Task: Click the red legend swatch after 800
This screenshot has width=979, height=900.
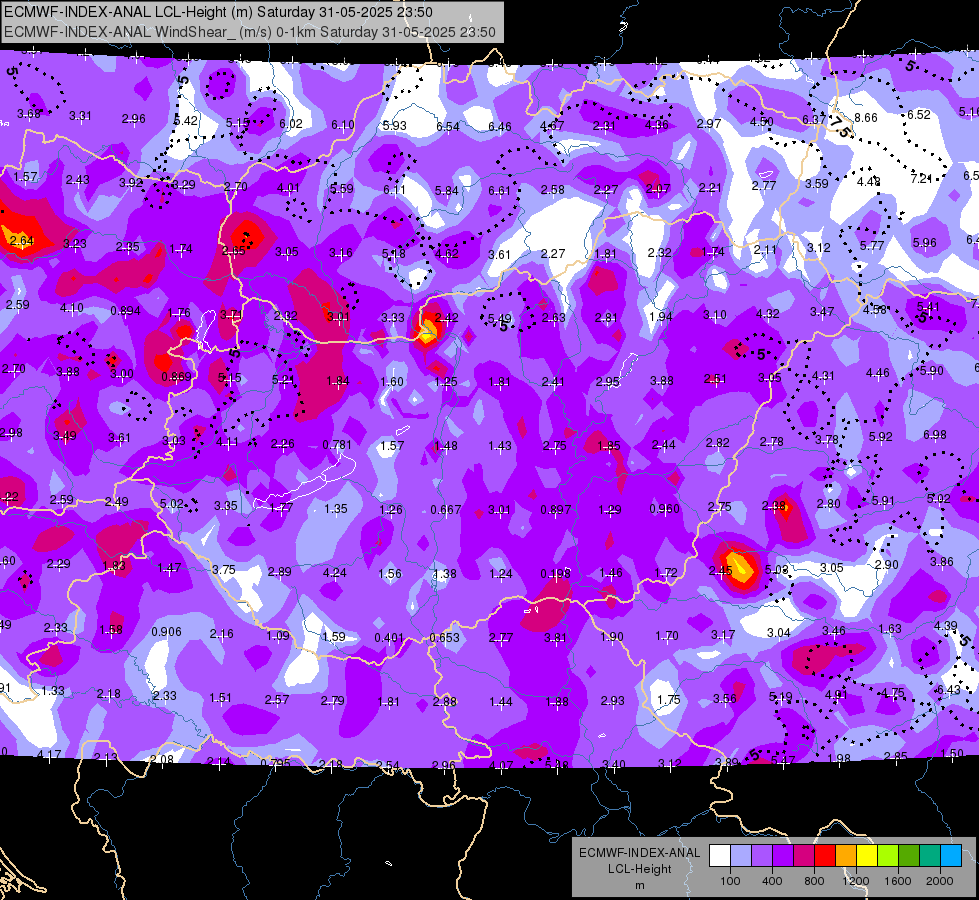Action: (x=825, y=856)
